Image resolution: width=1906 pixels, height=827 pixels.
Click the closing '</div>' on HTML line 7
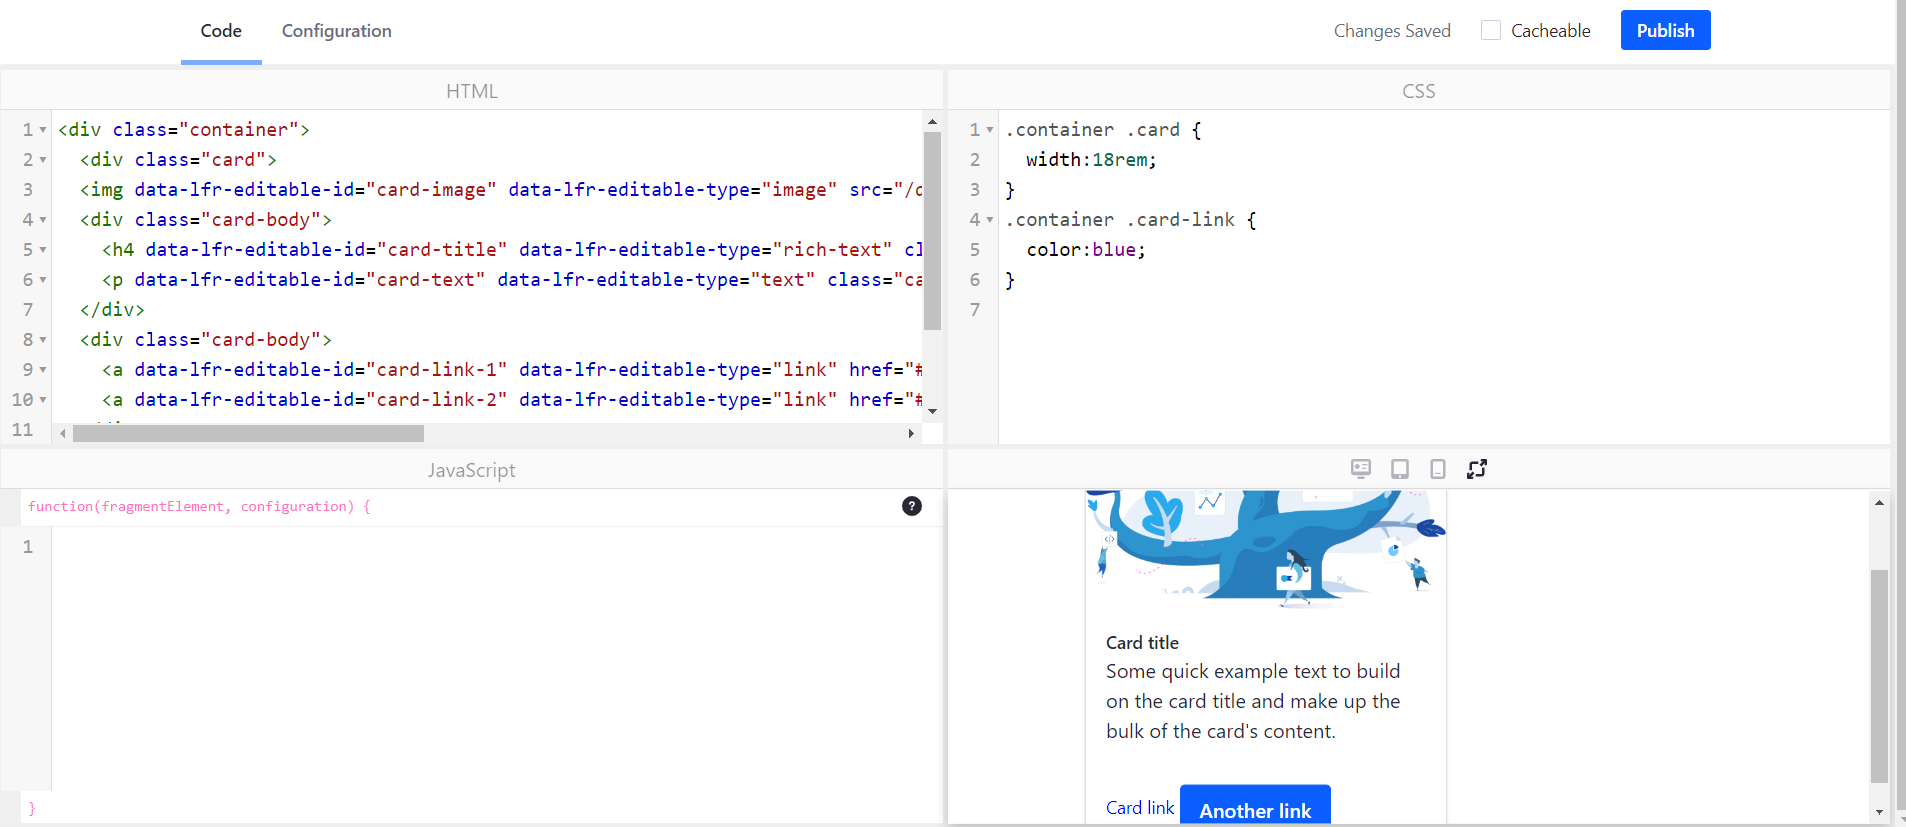click(112, 310)
